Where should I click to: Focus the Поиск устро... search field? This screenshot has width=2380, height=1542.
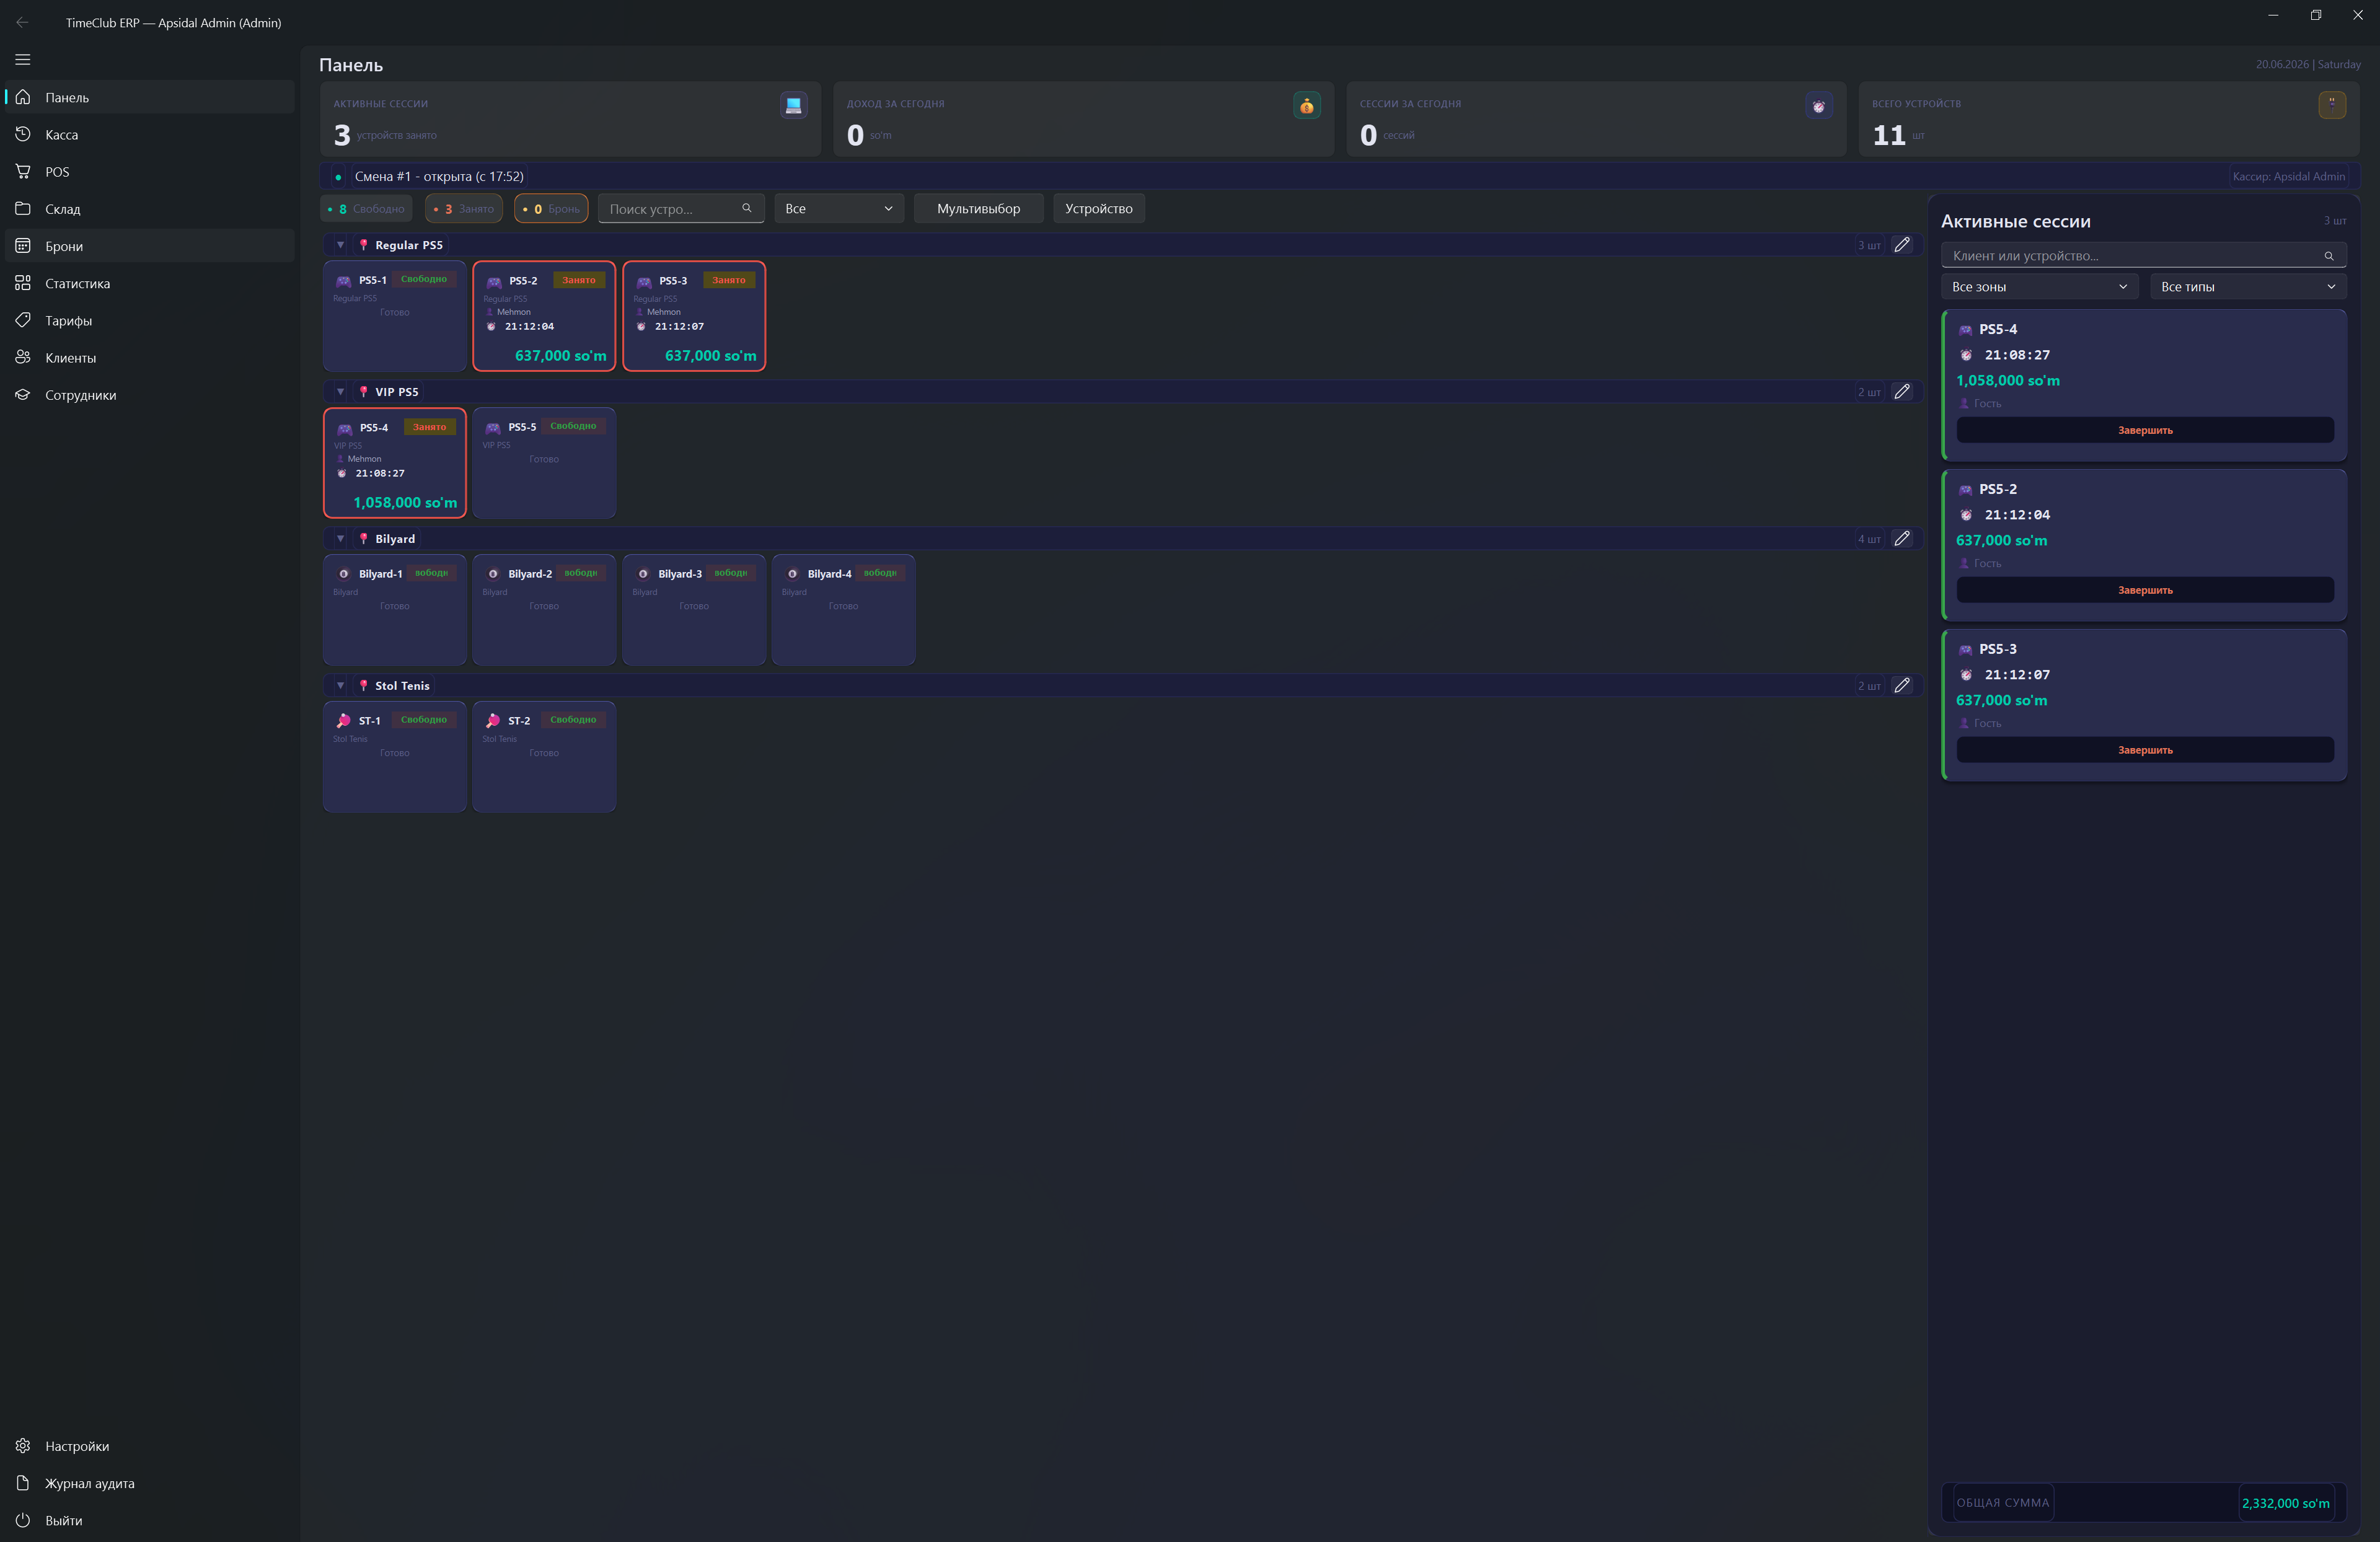pyautogui.click(x=681, y=209)
